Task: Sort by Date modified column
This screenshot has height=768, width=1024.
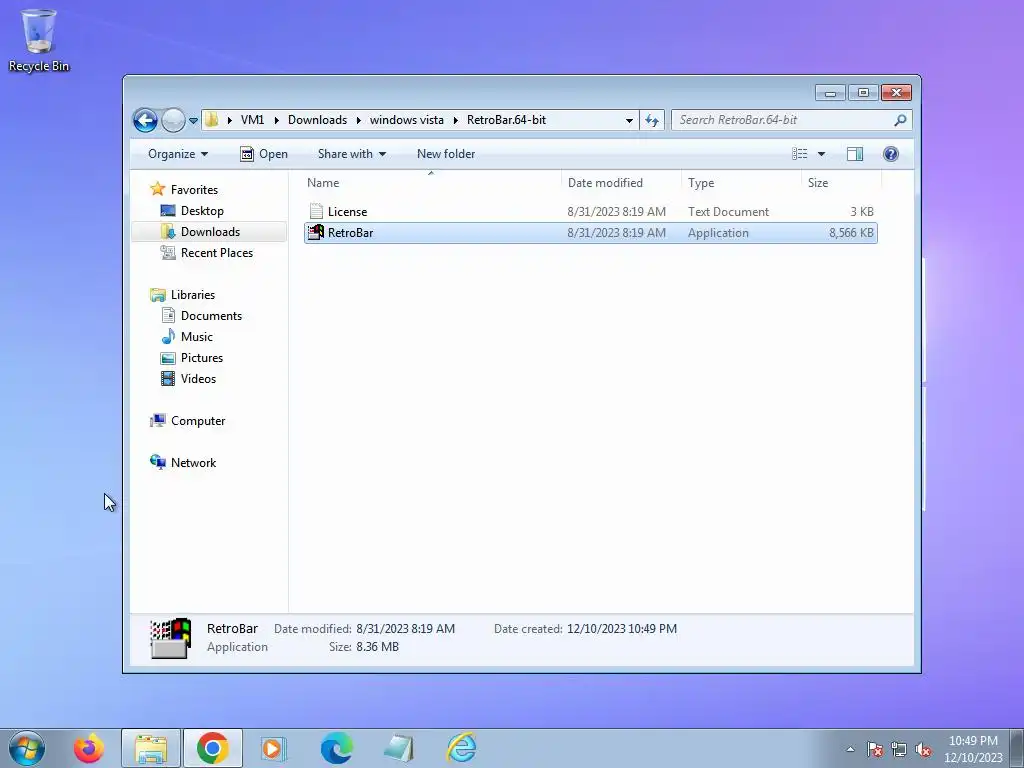Action: coord(621,183)
